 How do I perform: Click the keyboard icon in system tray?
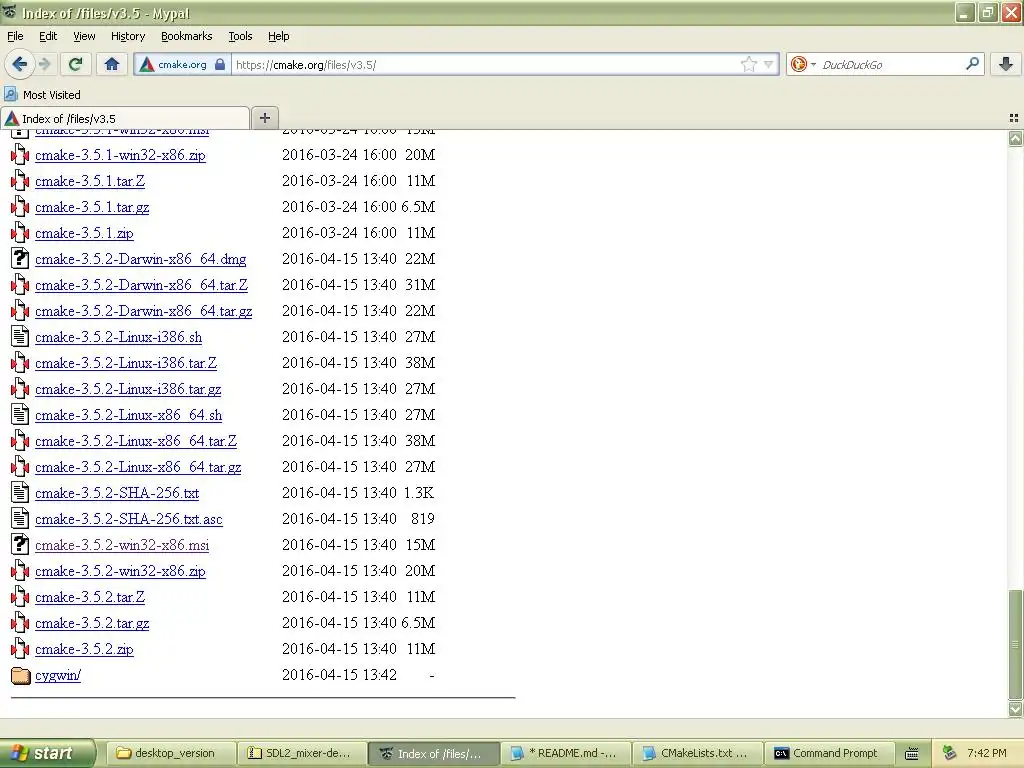point(912,754)
